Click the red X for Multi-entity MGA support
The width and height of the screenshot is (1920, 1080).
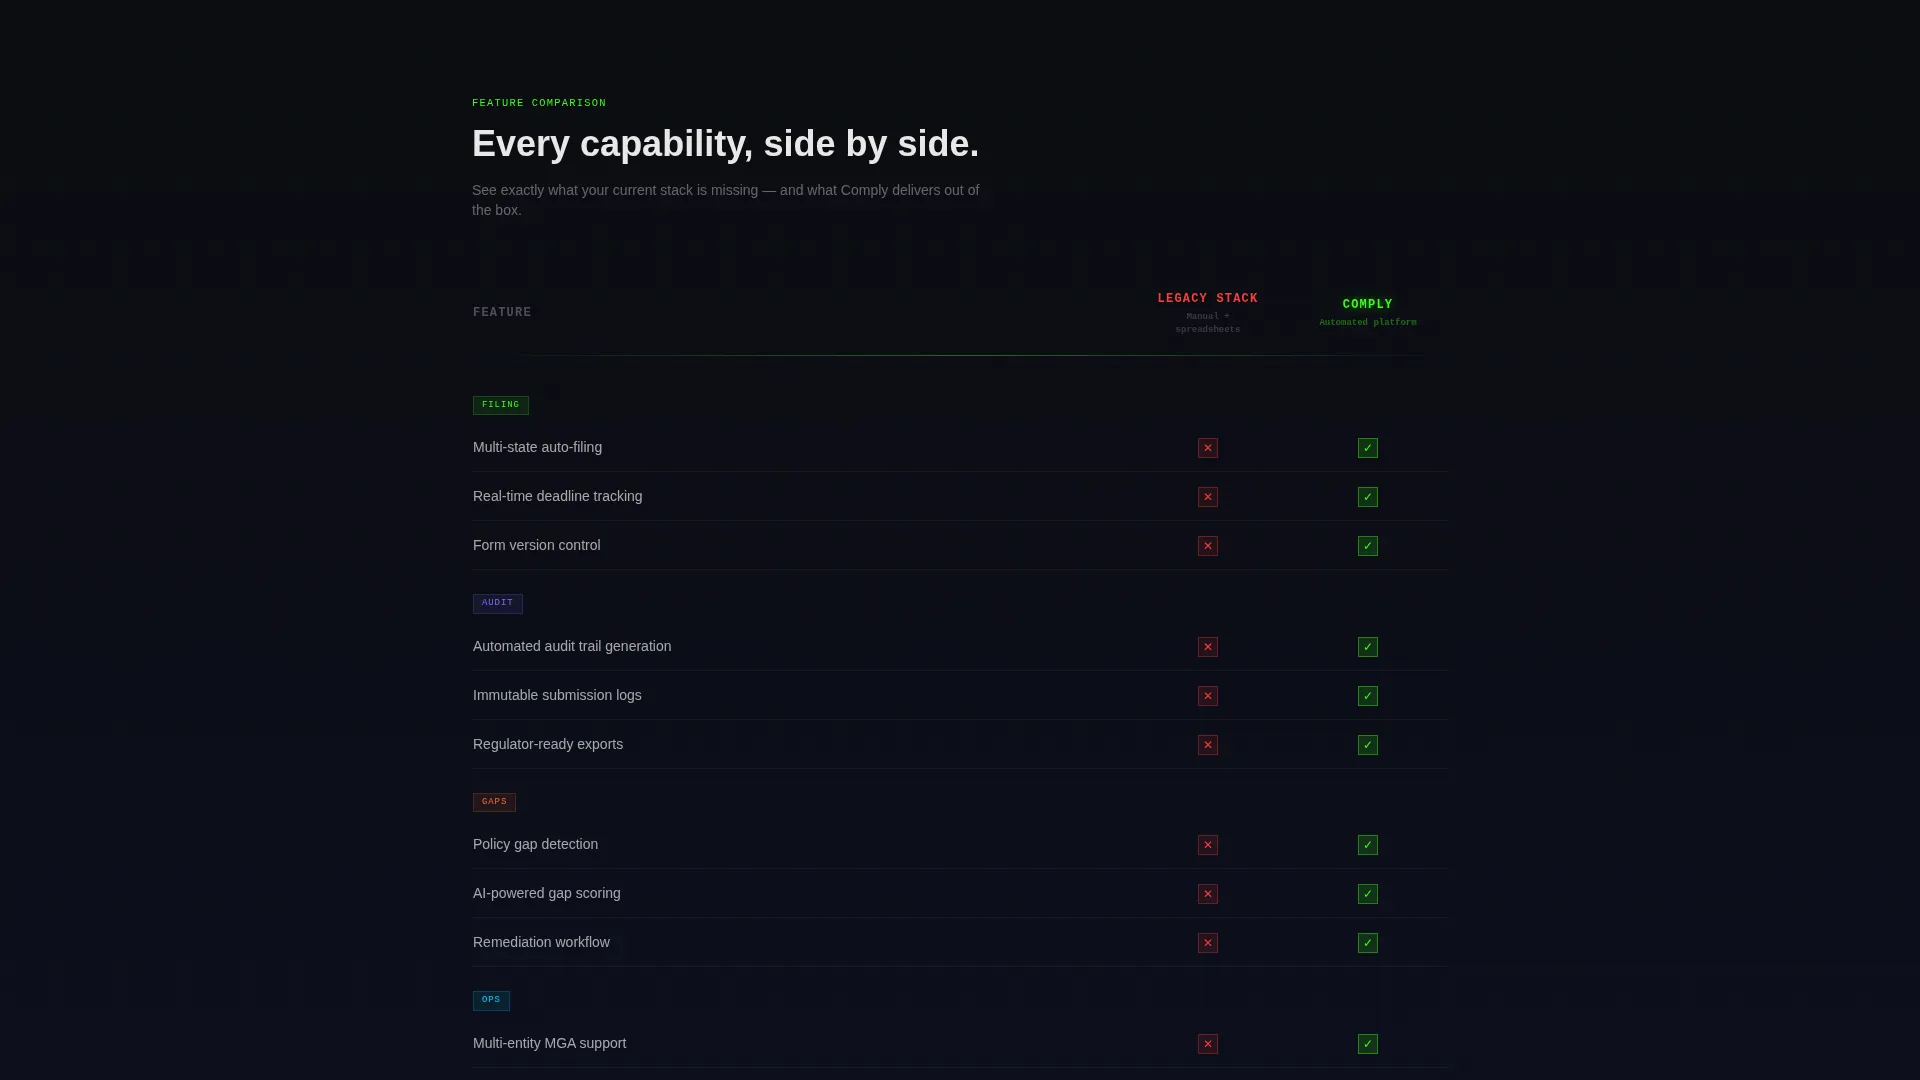1208,1044
